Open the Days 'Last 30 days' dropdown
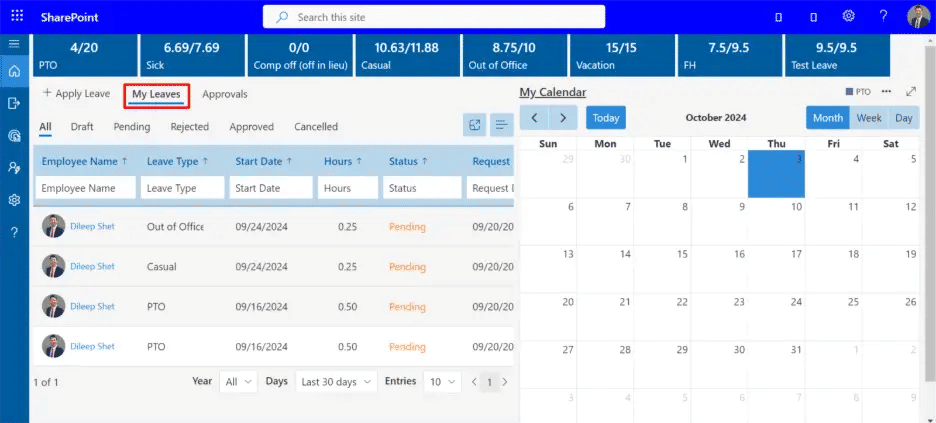 [x=335, y=382]
